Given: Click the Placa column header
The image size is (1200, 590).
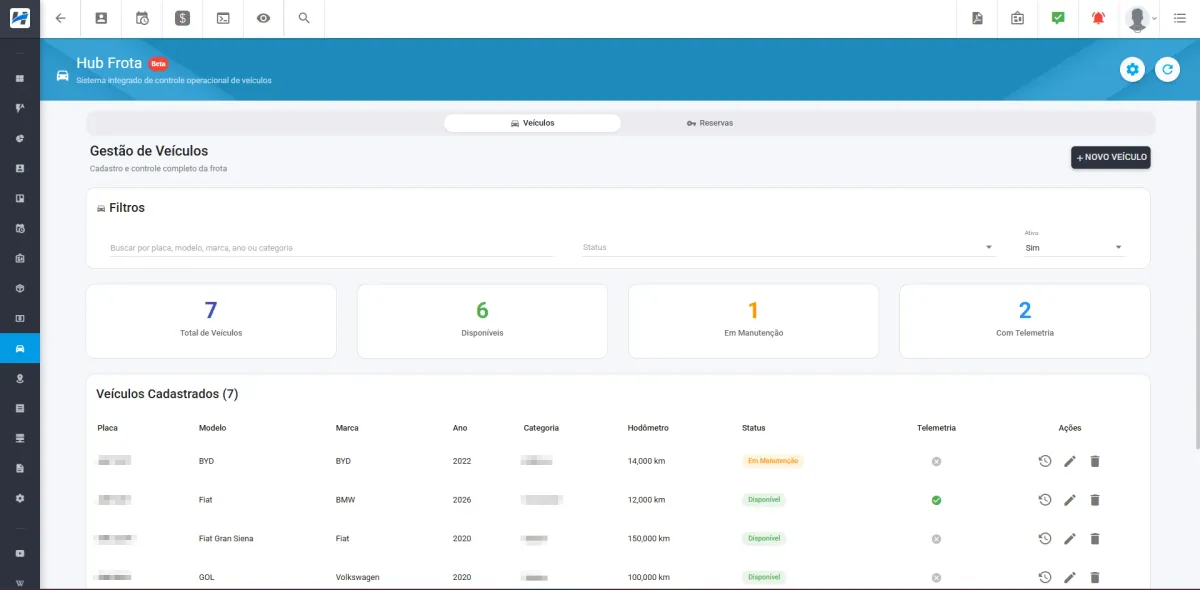Looking at the screenshot, I should point(107,428).
